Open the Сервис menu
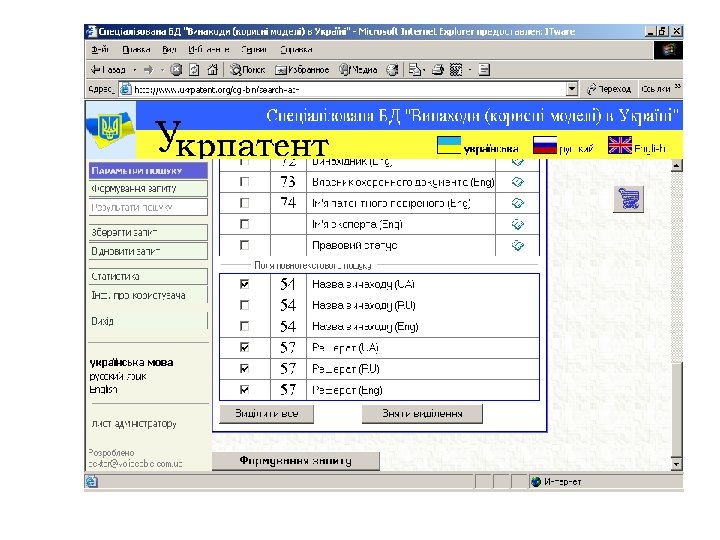The image size is (720, 540). click(254, 50)
